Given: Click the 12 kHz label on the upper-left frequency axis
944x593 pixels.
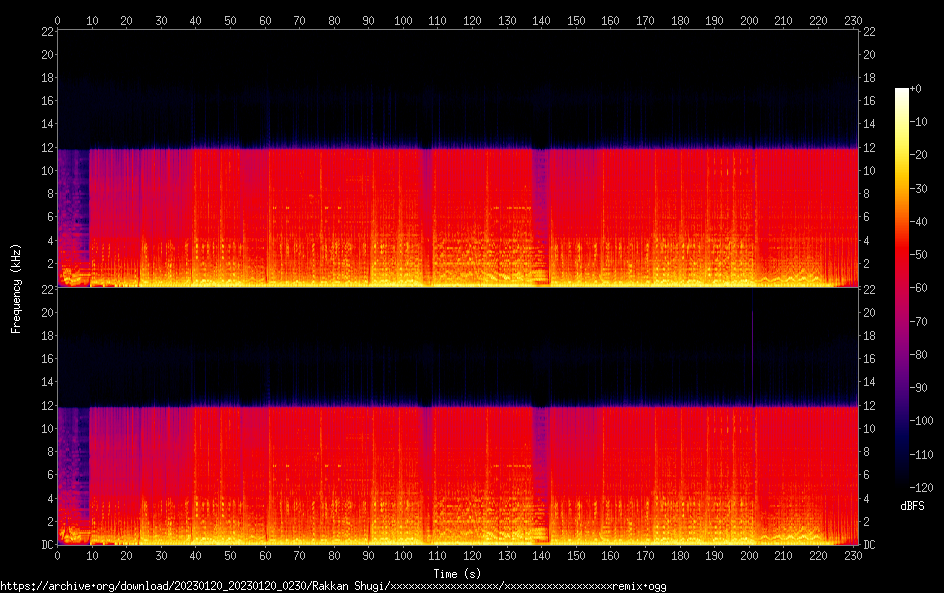Looking at the screenshot, I should tap(45, 148).
